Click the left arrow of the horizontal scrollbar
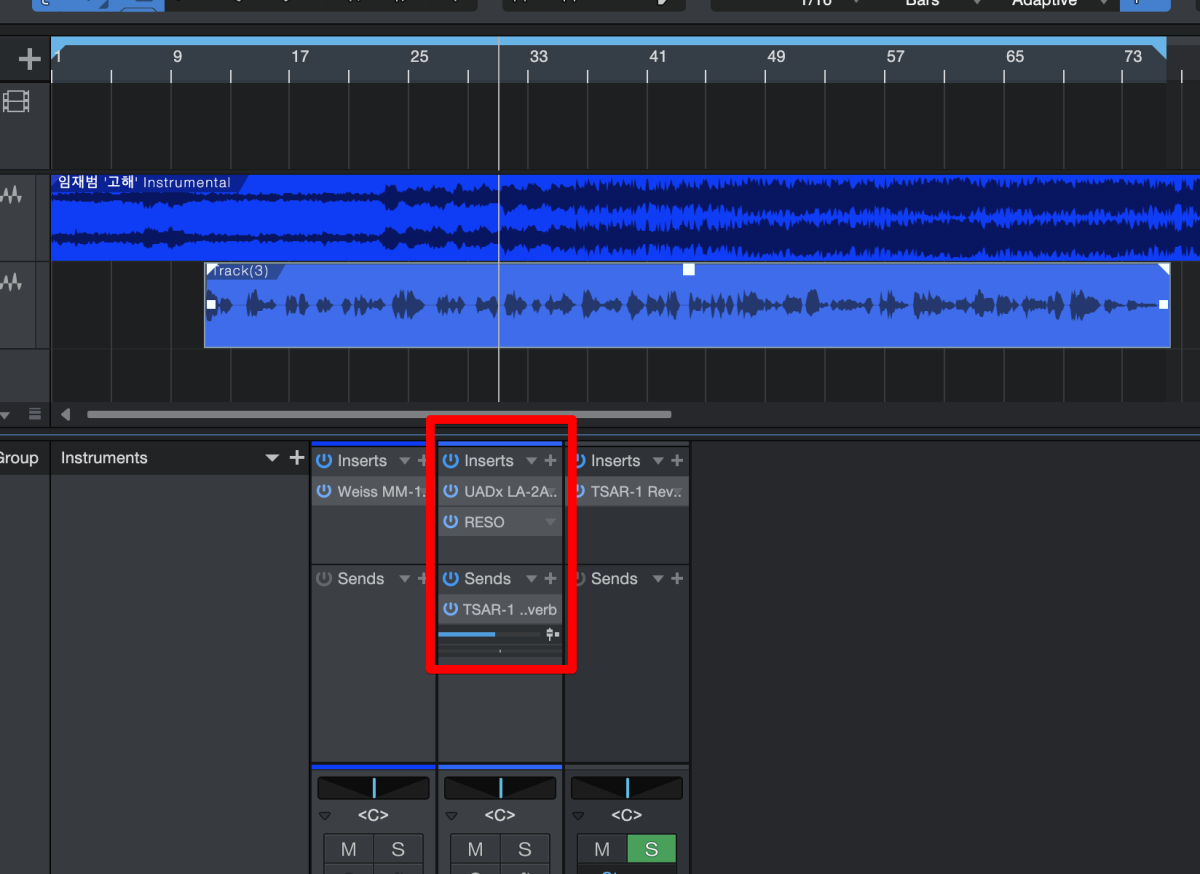This screenshot has height=874, width=1200. point(66,414)
